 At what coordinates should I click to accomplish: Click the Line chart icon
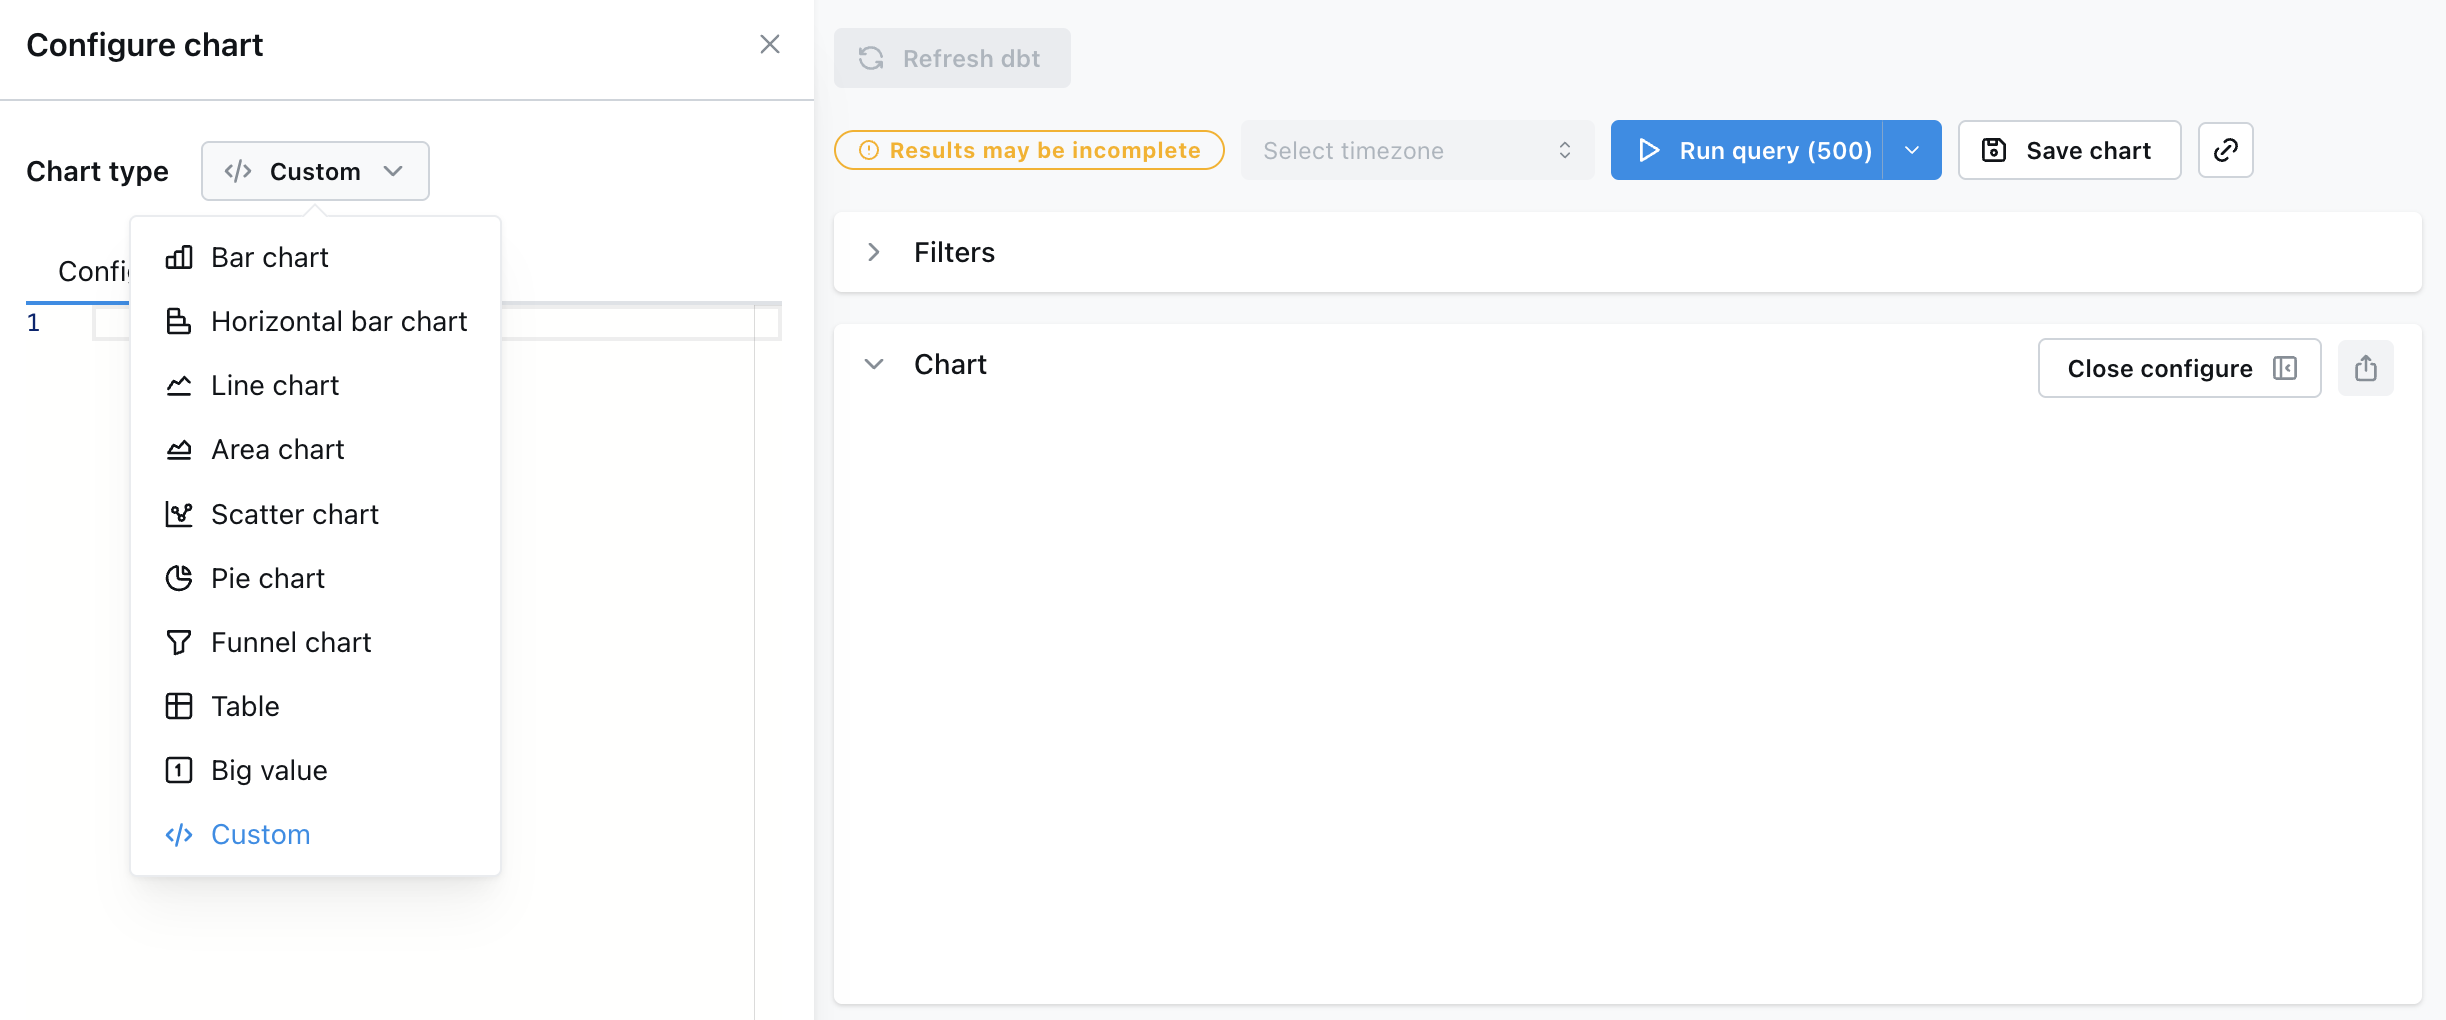[179, 385]
